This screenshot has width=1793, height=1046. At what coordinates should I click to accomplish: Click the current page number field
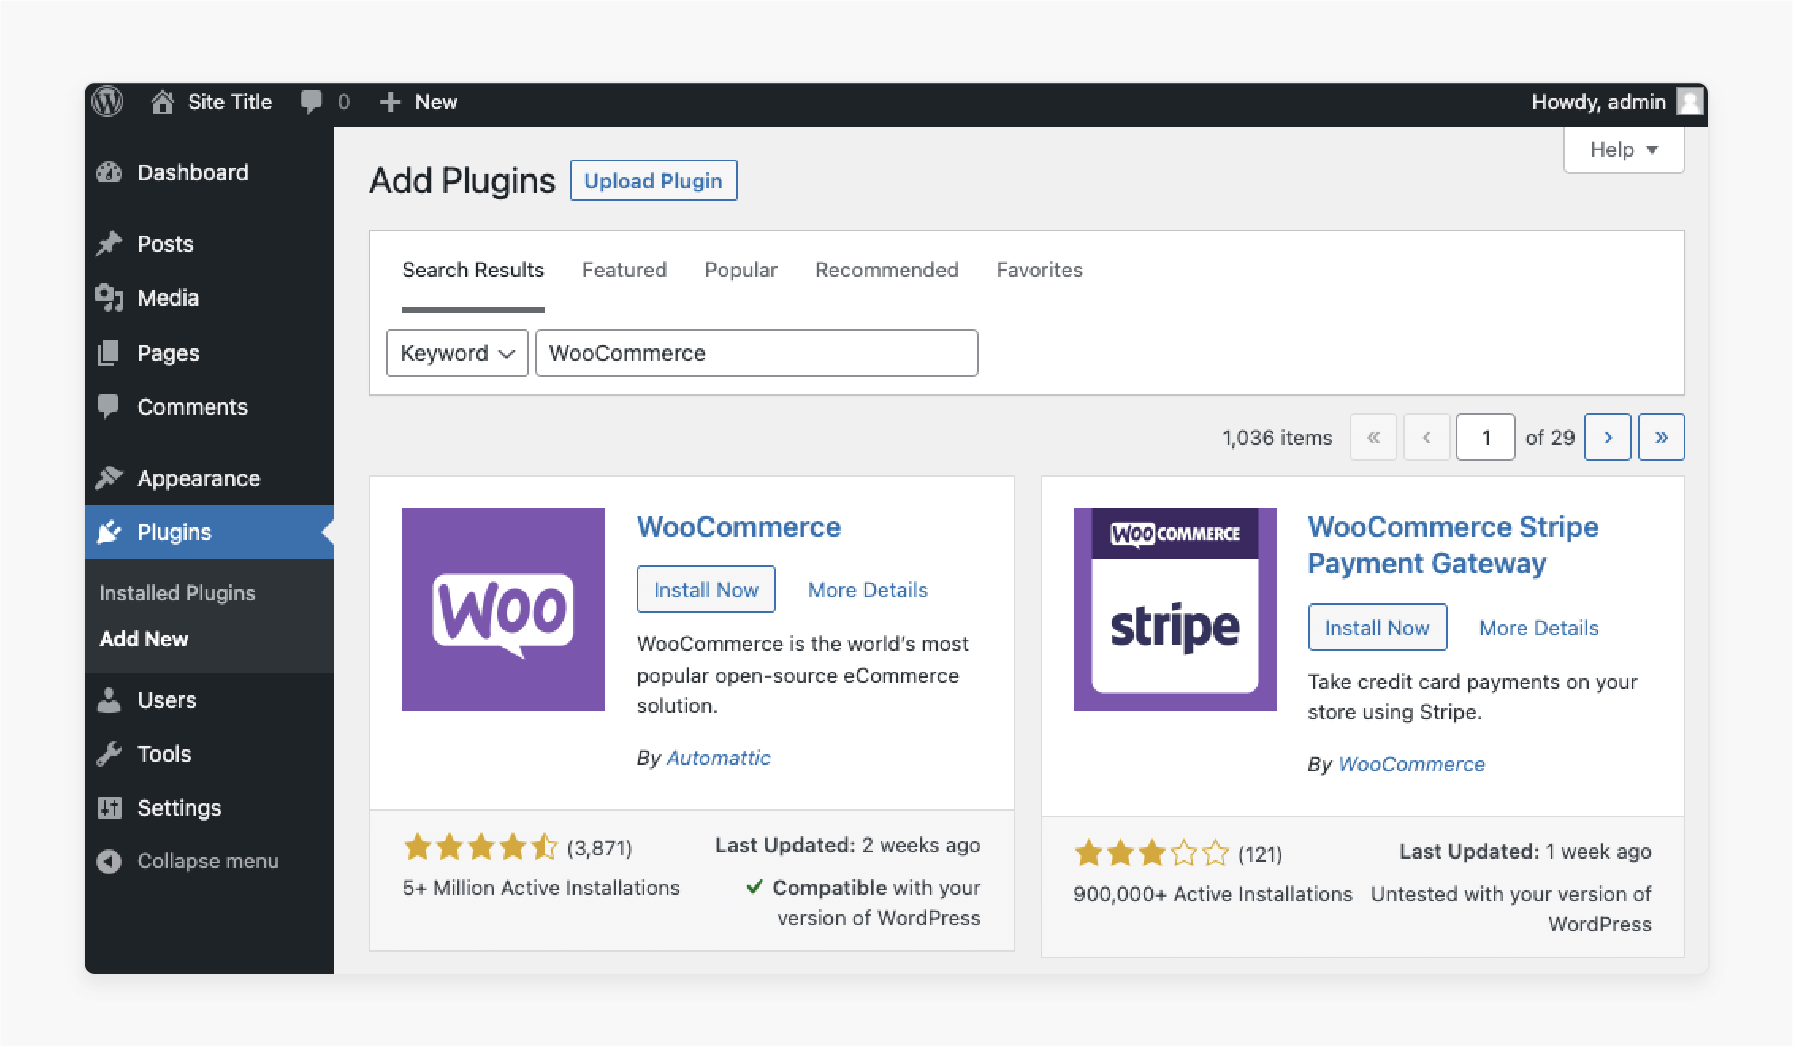click(1486, 437)
